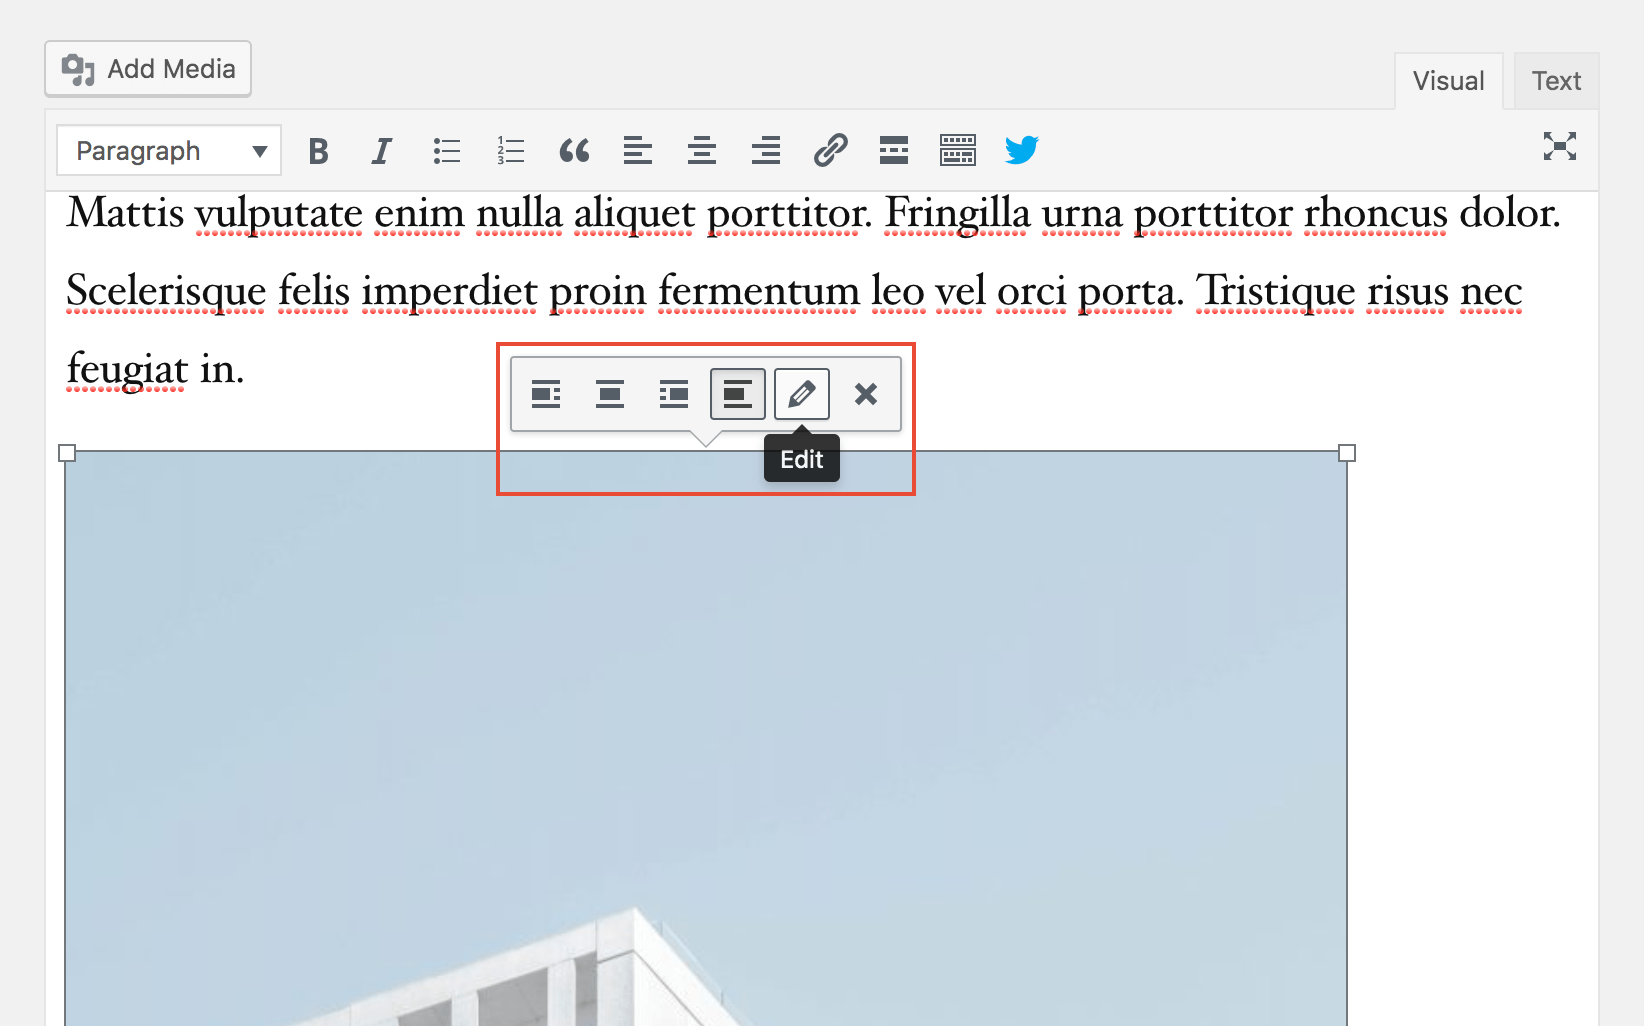Toggle the bulleted list
This screenshot has height=1026, width=1644.
coord(446,150)
